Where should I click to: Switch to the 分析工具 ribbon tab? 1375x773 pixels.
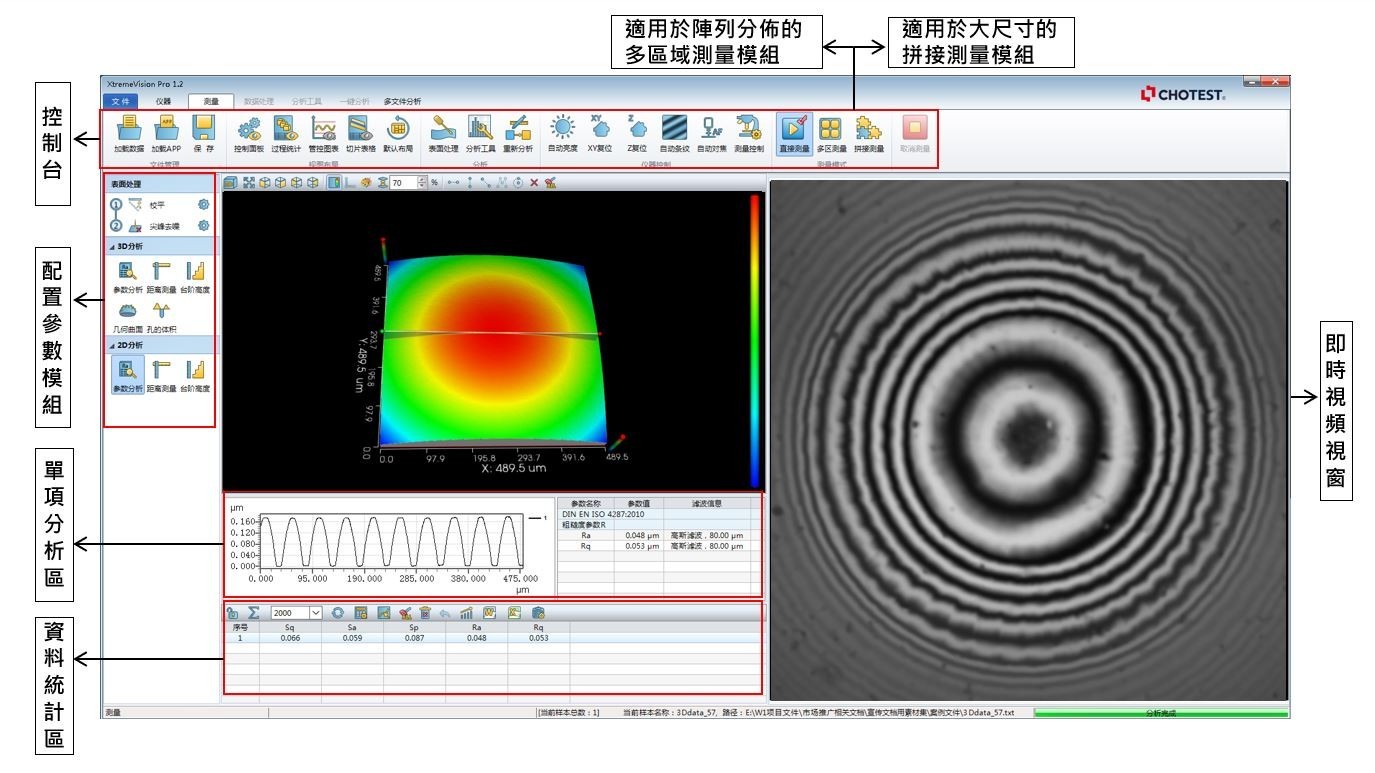tap(306, 101)
